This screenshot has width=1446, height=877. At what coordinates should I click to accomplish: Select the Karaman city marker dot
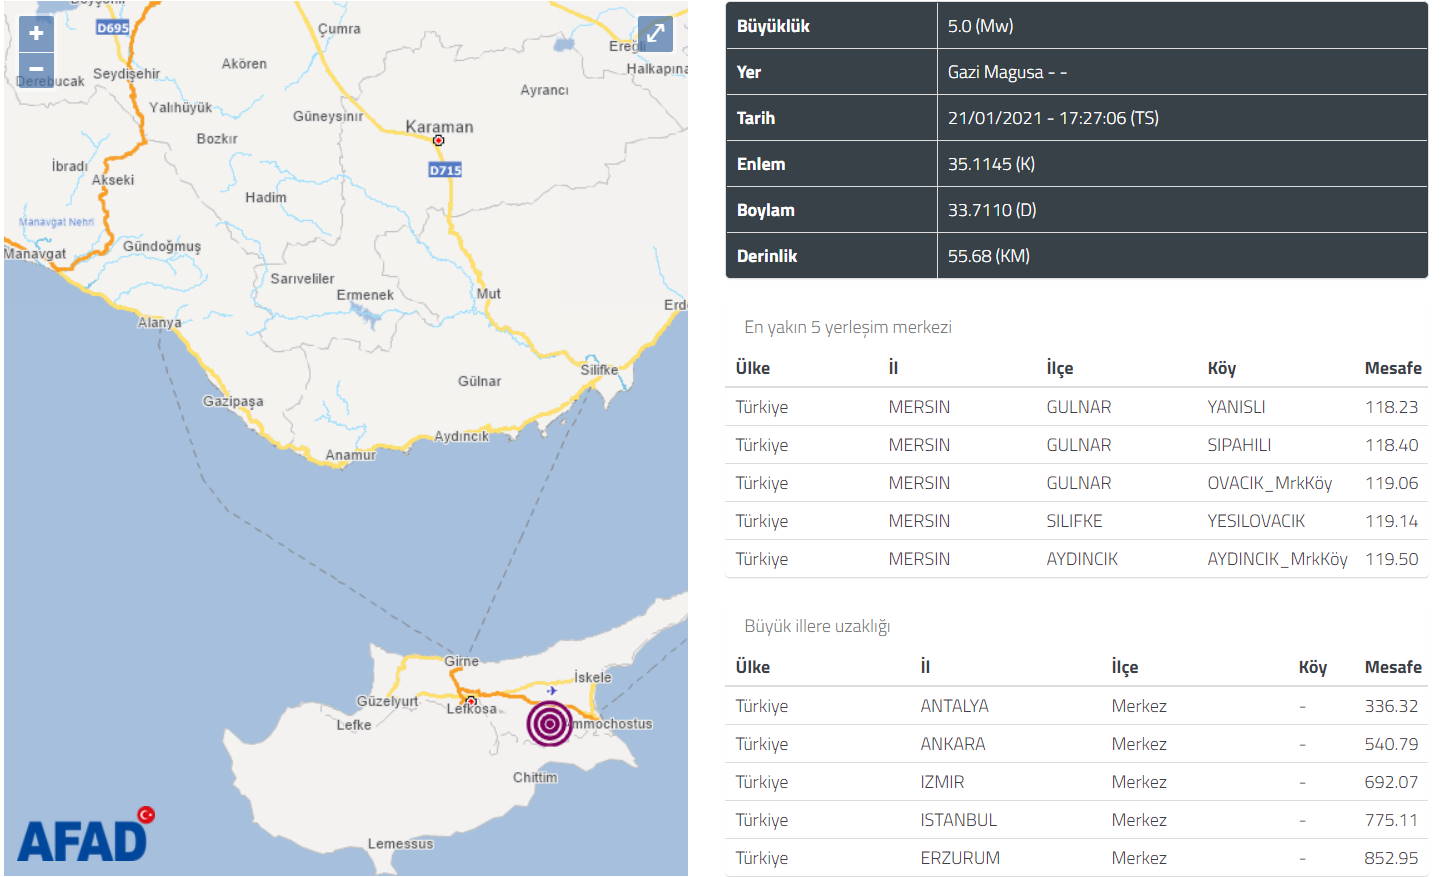coord(438,141)
